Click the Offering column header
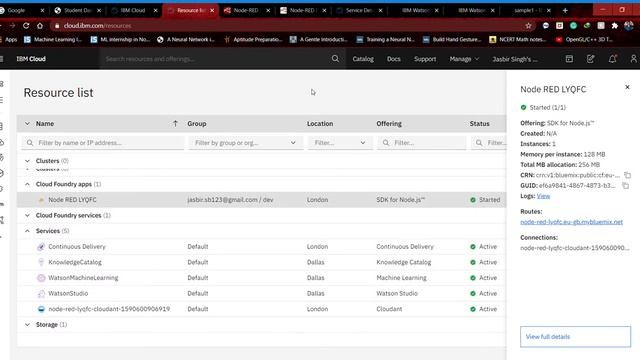Screen dimensions: 640x360 coord(389,123)
